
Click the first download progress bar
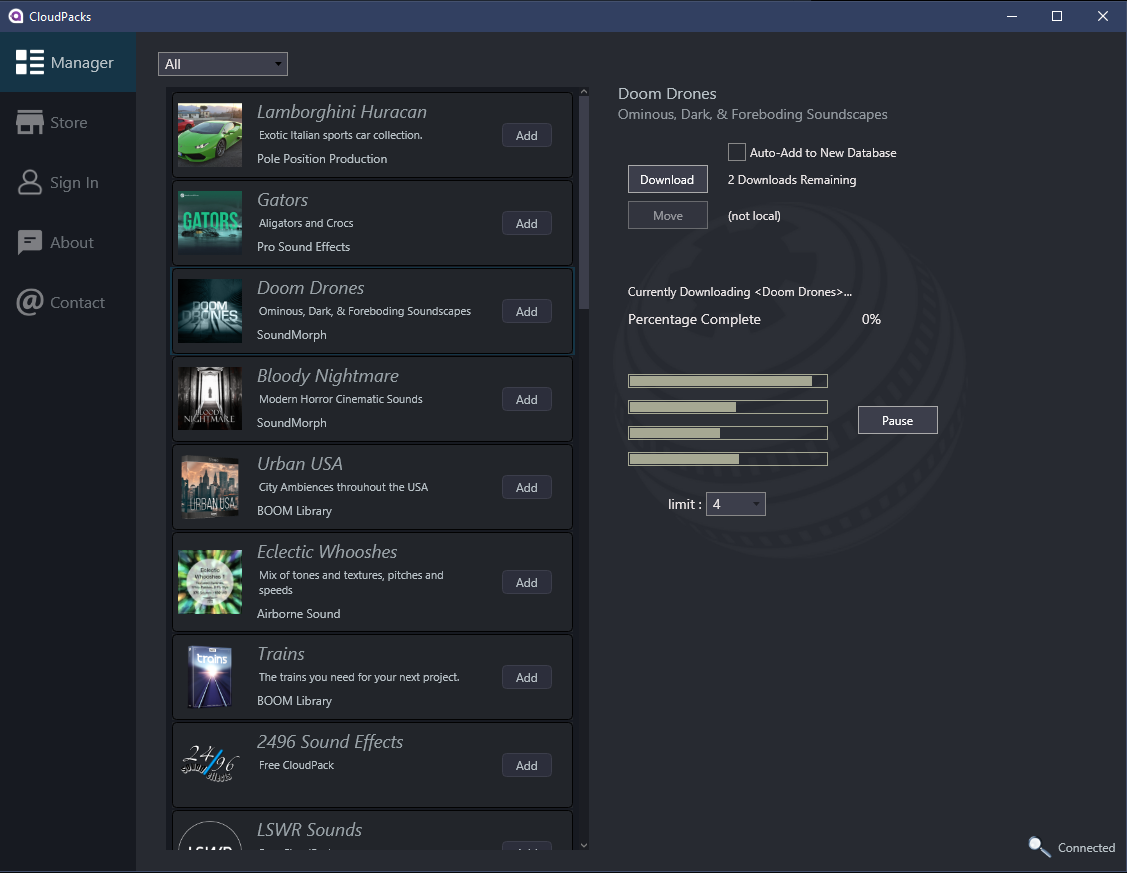[727, 381]
